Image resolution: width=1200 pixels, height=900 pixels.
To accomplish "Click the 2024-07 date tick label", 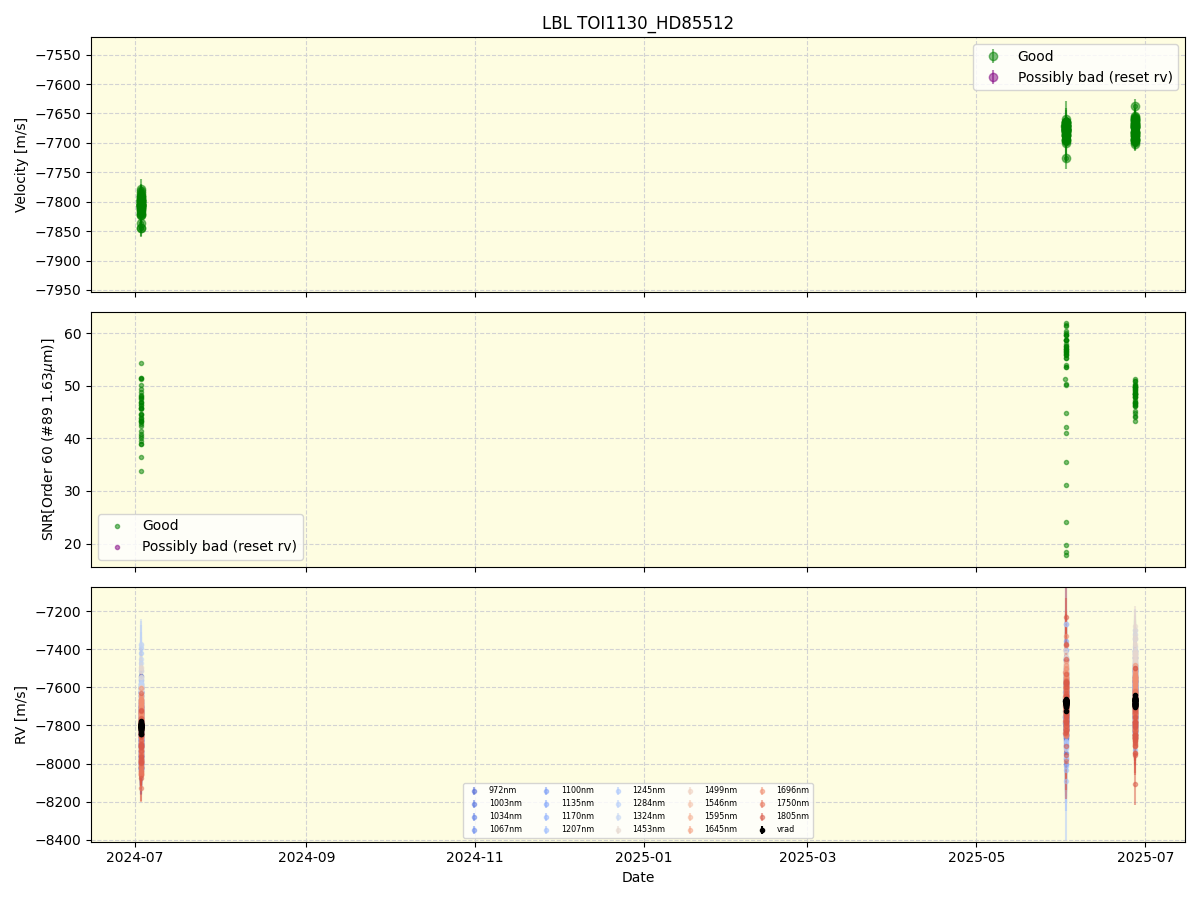I will (136, 857).
